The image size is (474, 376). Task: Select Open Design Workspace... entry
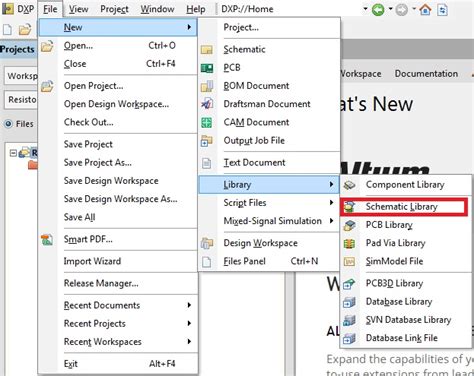click(x=118, y=104)
